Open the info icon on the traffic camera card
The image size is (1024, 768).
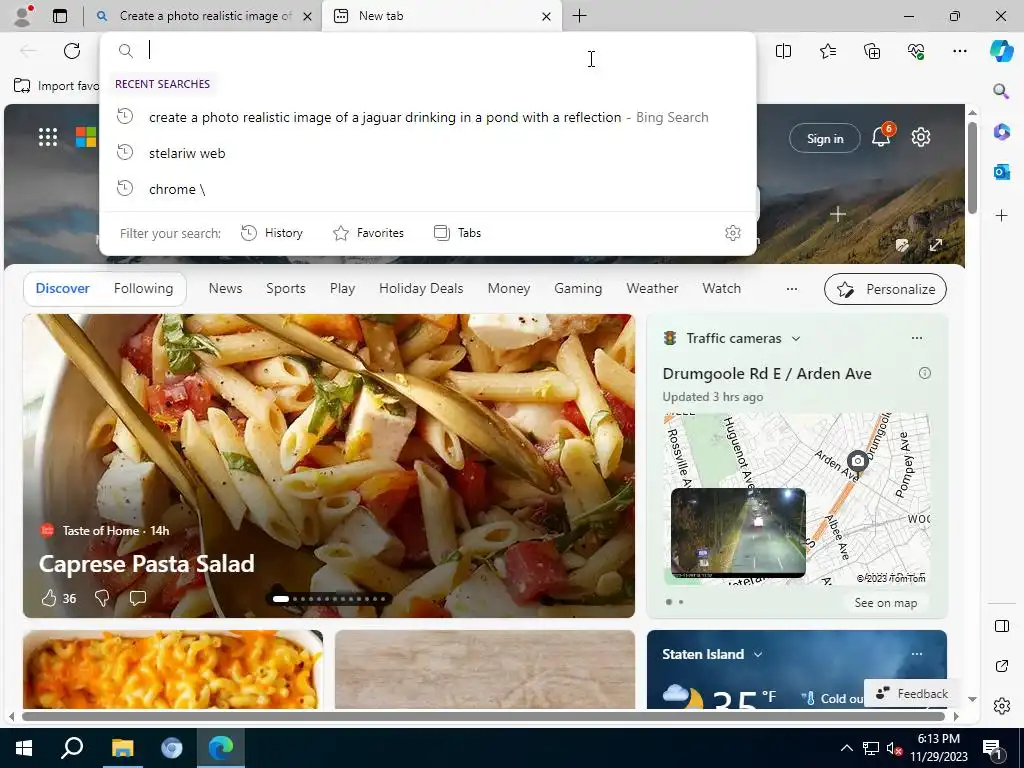click(925, 373)
